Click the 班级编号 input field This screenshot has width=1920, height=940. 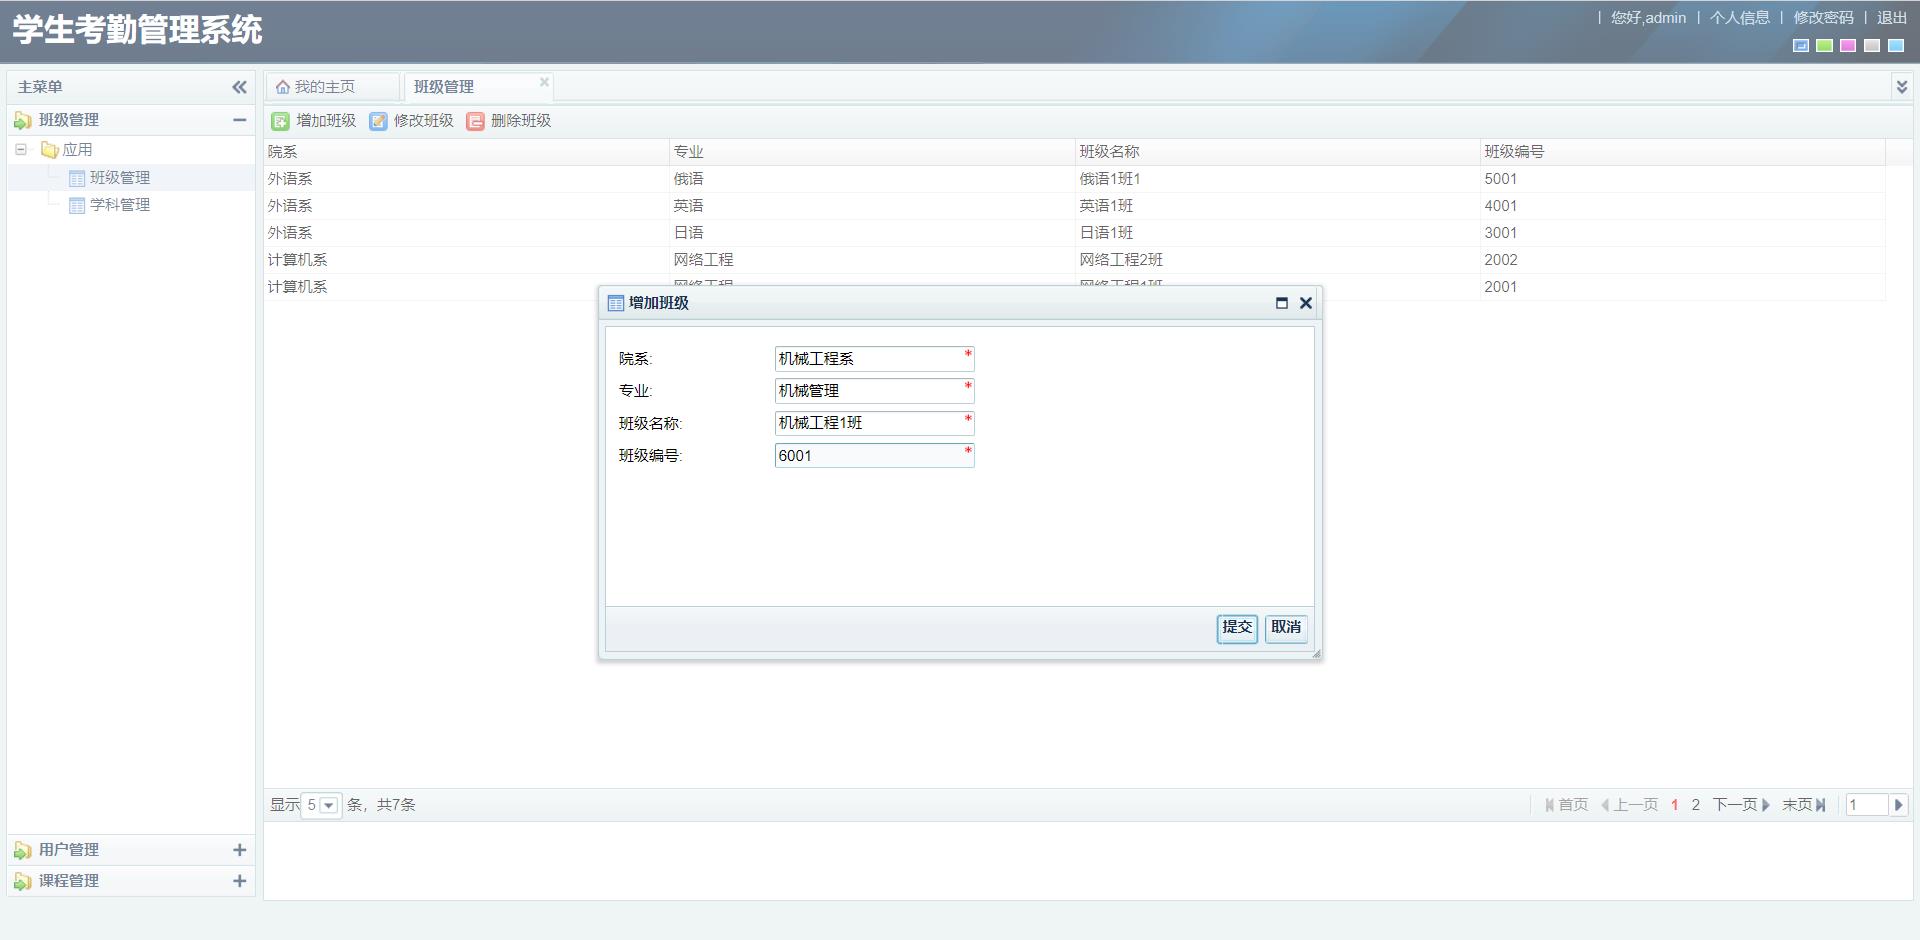coord(875,456)
